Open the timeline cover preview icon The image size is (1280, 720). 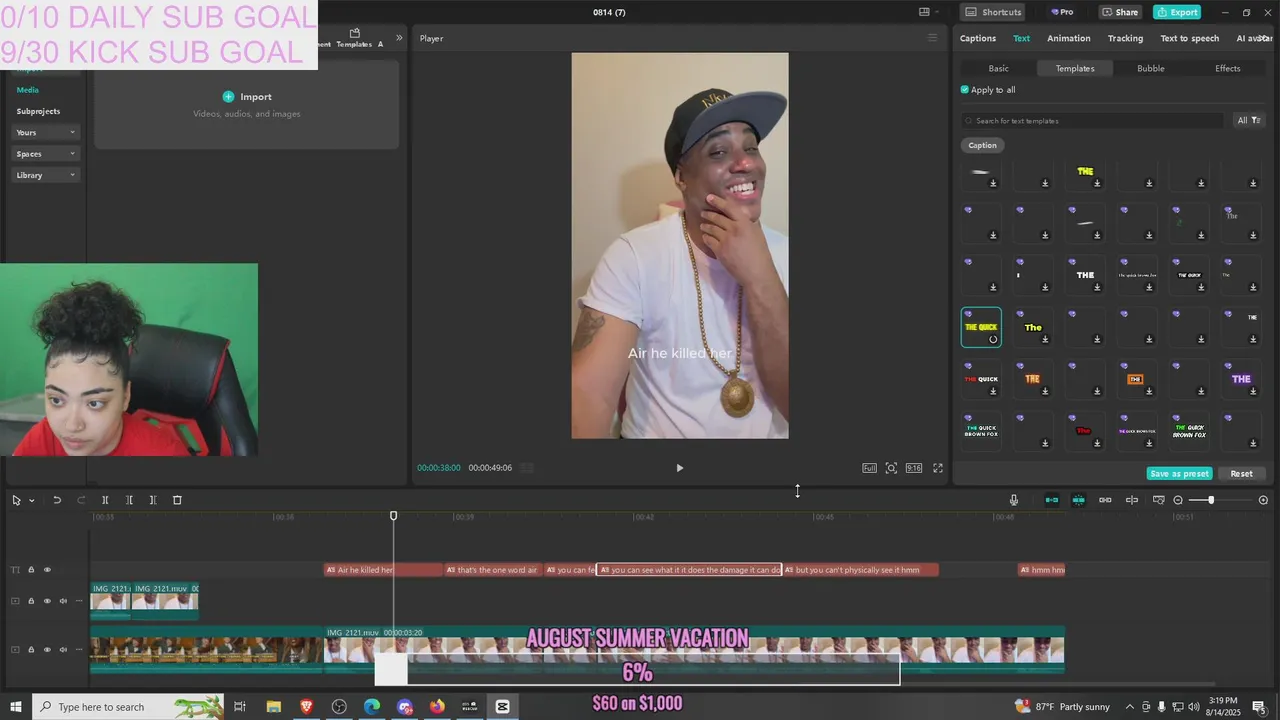tap(1158, 500)
